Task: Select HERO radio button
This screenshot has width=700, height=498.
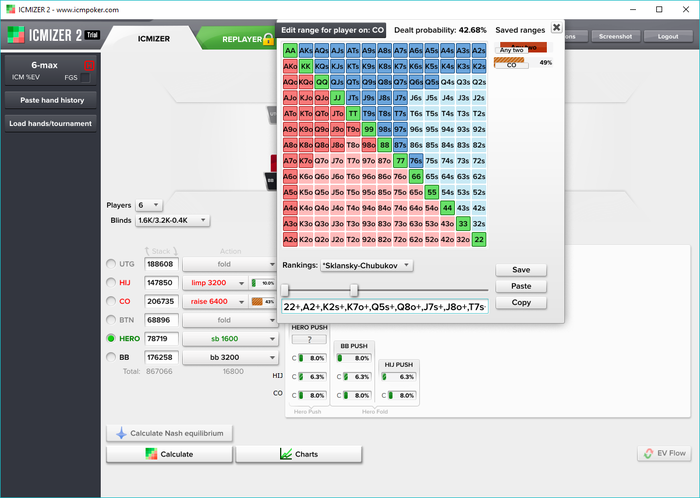Action: point(111,338)
